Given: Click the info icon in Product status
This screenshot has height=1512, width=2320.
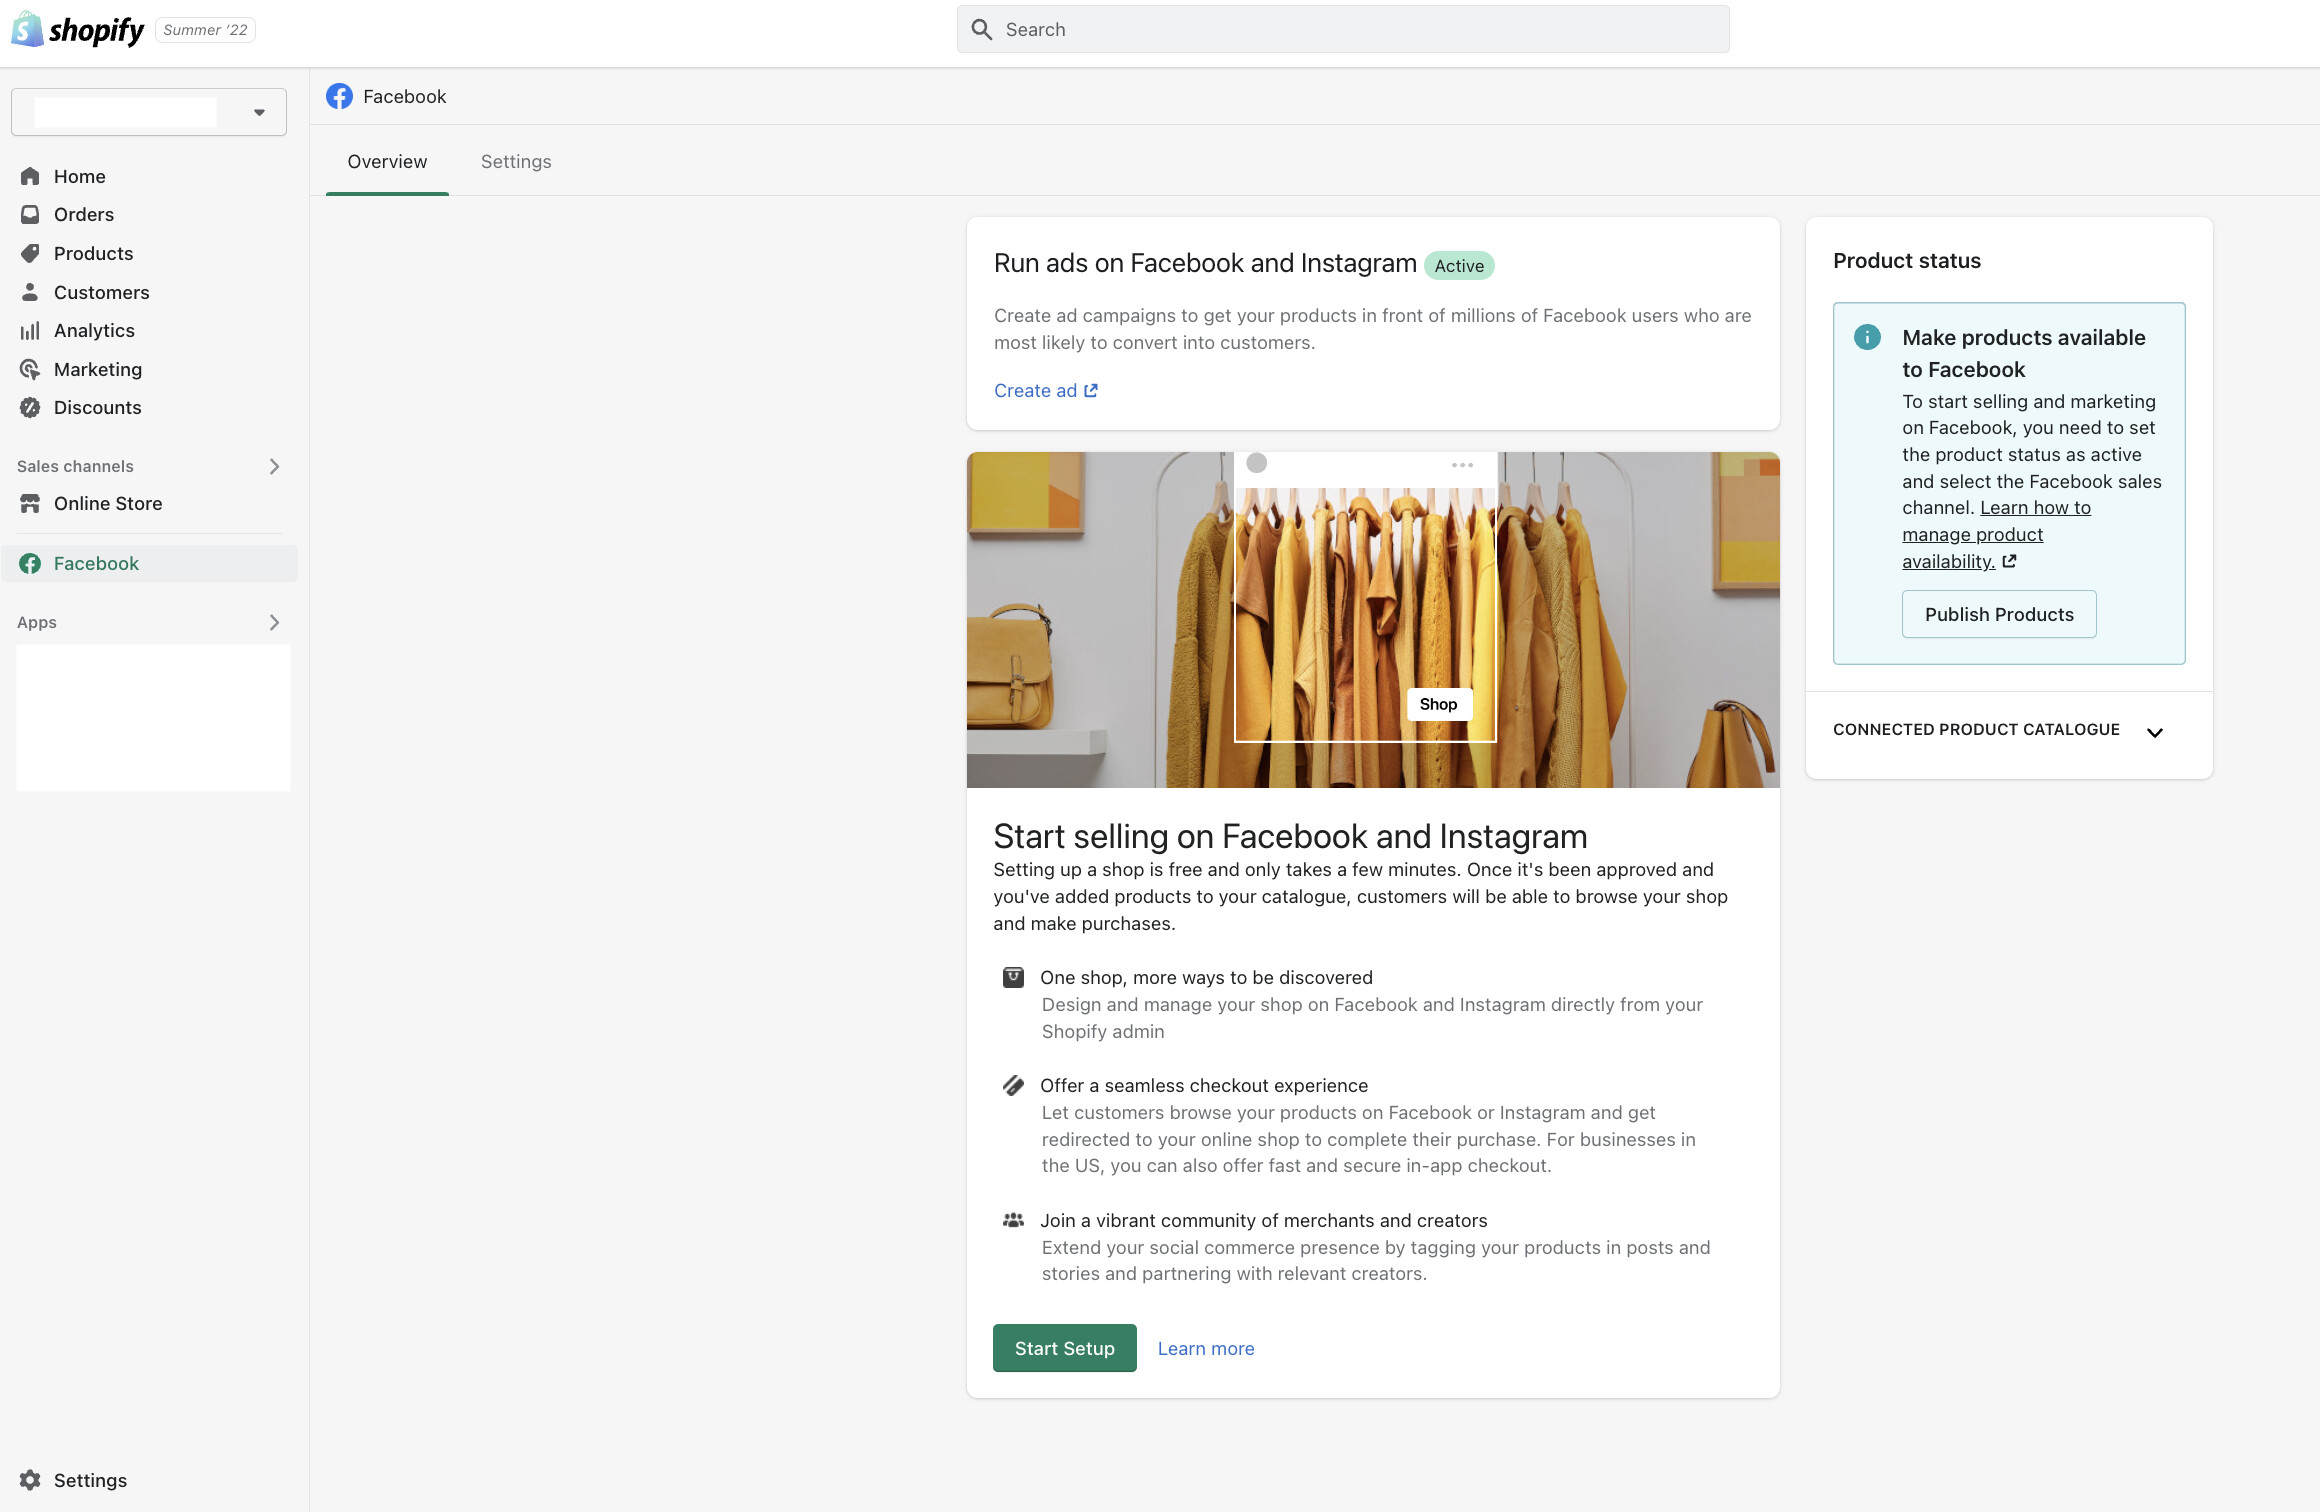Looking at the screenshot, I should (x=1867, y=337).
